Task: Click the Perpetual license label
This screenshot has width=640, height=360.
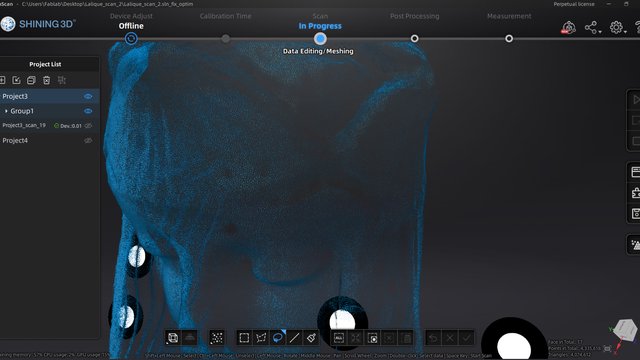Action: click(574, 4)
